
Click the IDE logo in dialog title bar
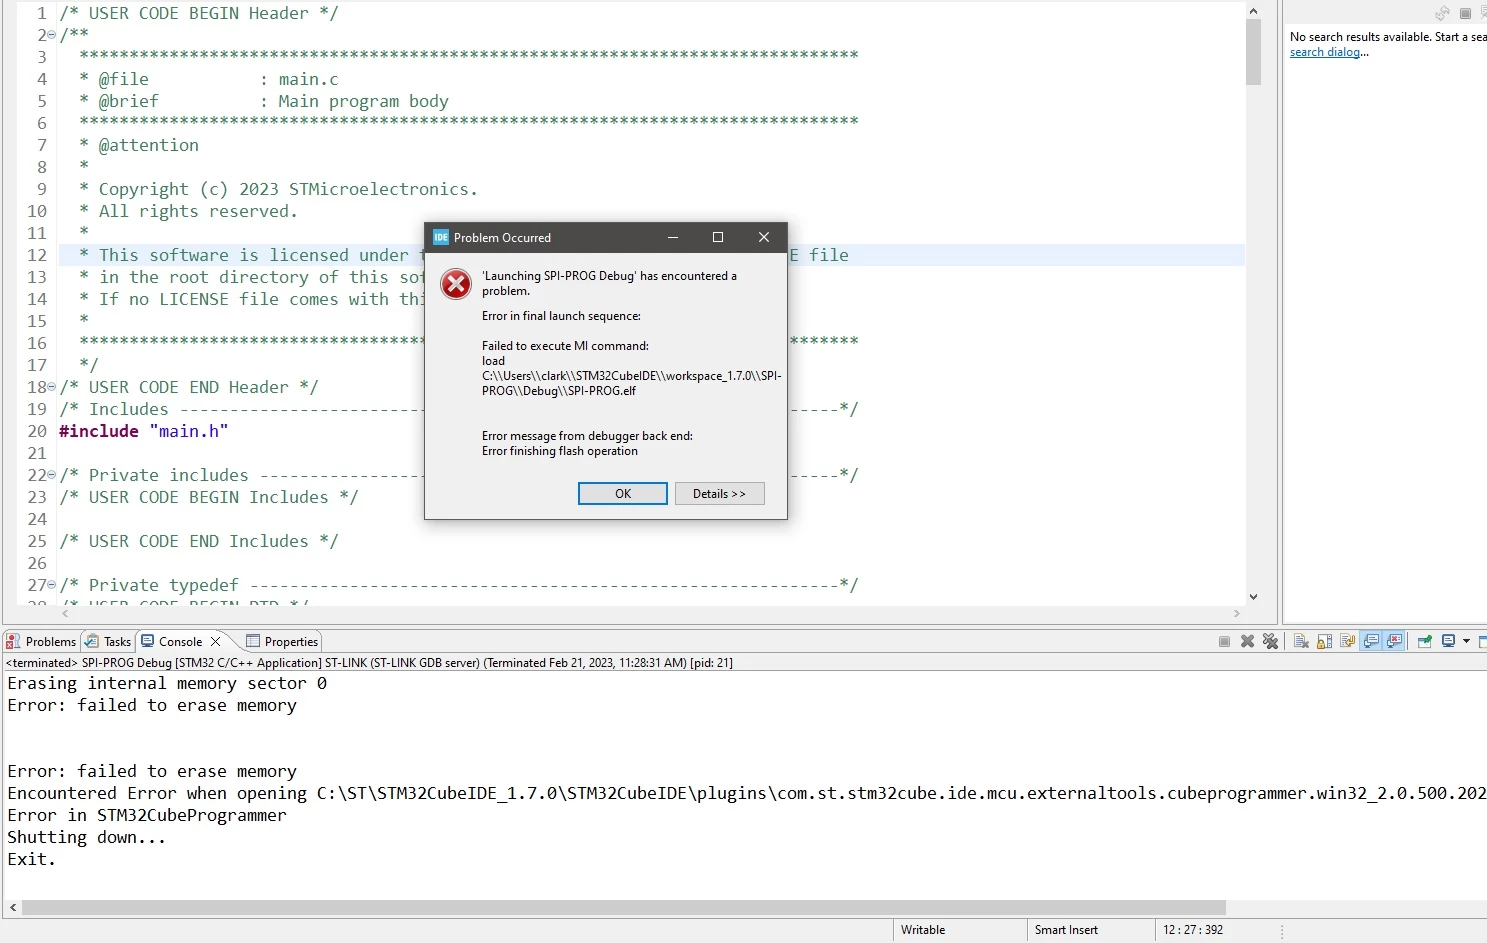(x=440, y=237)
